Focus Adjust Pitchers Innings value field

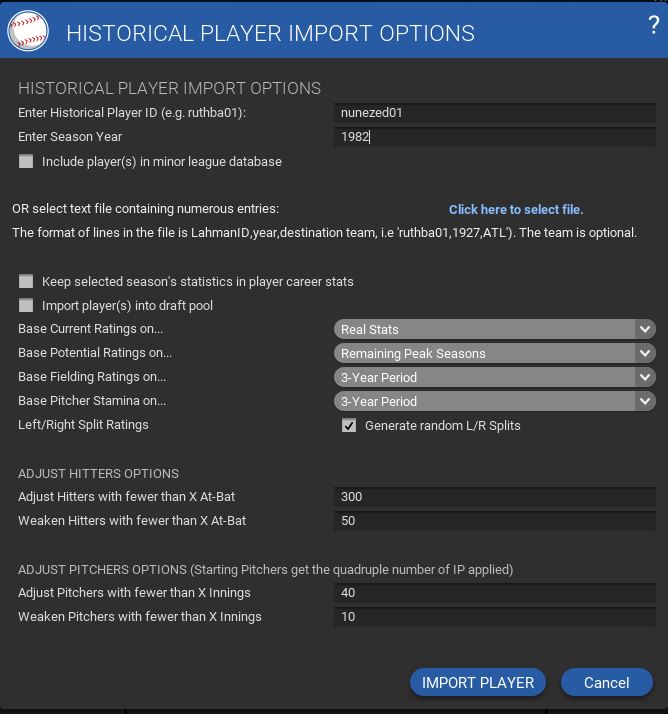pyautogui.click(x=494, y=592)
